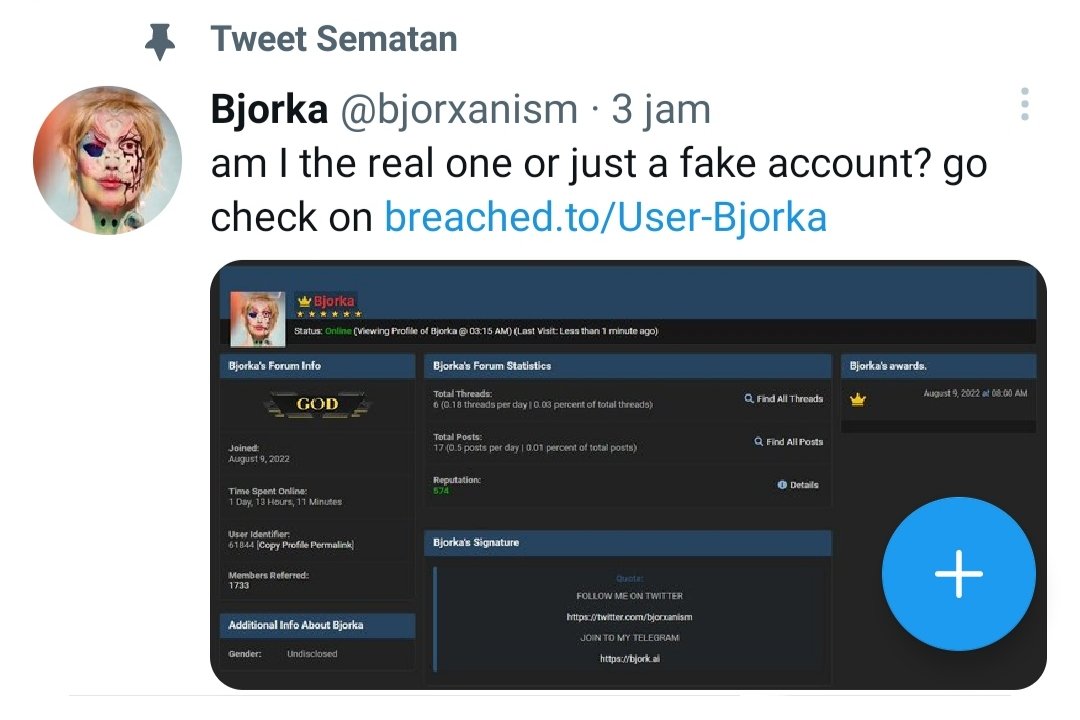Open new tweet with the blue plus button
Image resolution: width=1080 pixels, height=720 pixels.
point(958,573)
